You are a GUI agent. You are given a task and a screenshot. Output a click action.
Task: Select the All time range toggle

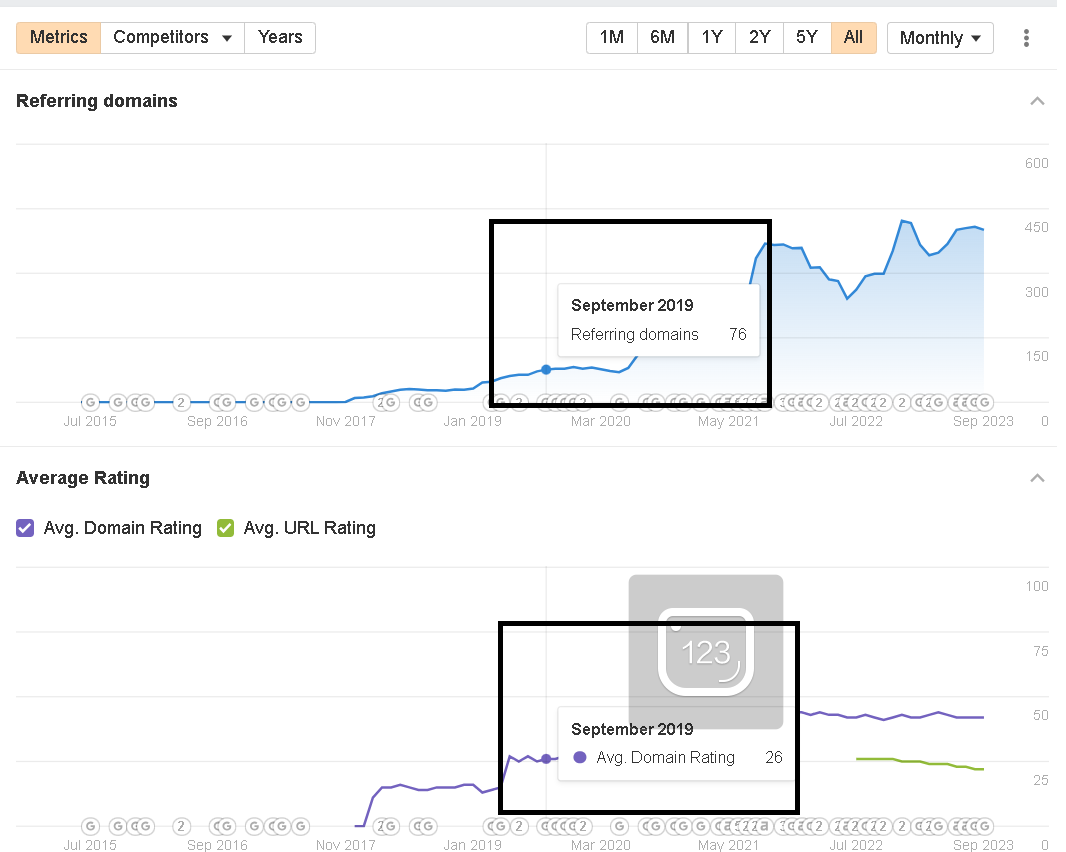coord(853,38)
